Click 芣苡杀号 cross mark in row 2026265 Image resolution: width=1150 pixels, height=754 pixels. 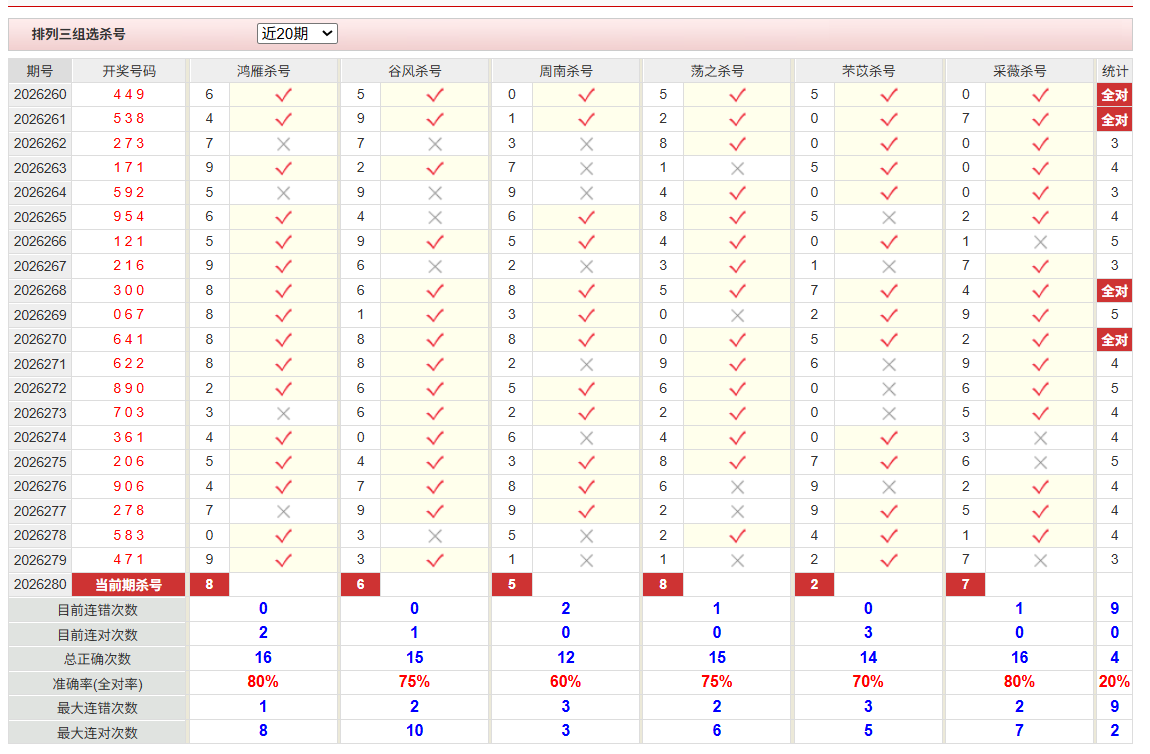(889, 217)
